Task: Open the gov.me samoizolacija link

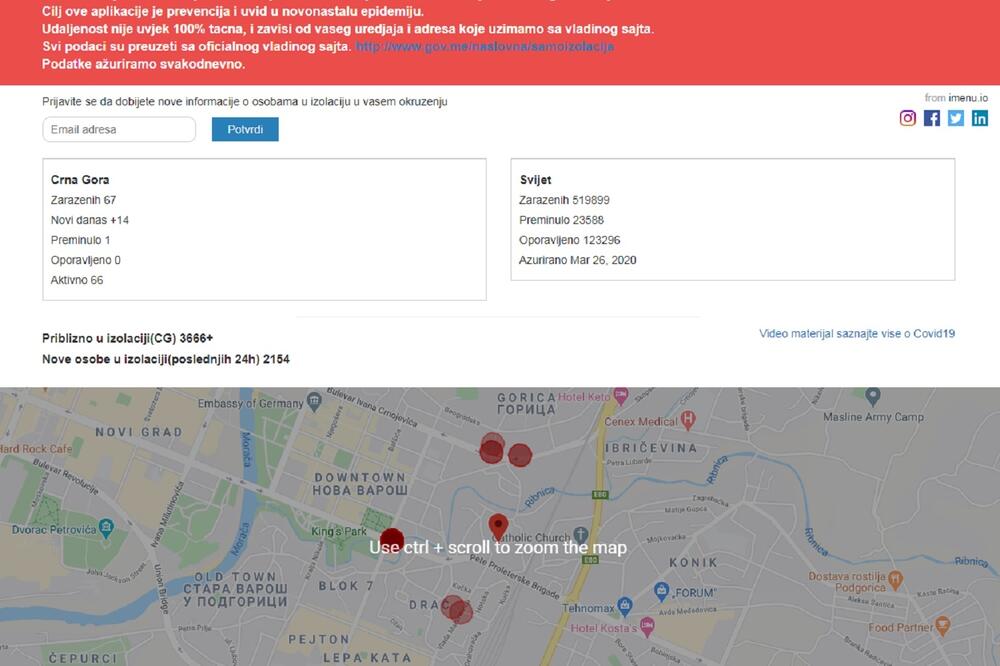Action: click(485, 47)
